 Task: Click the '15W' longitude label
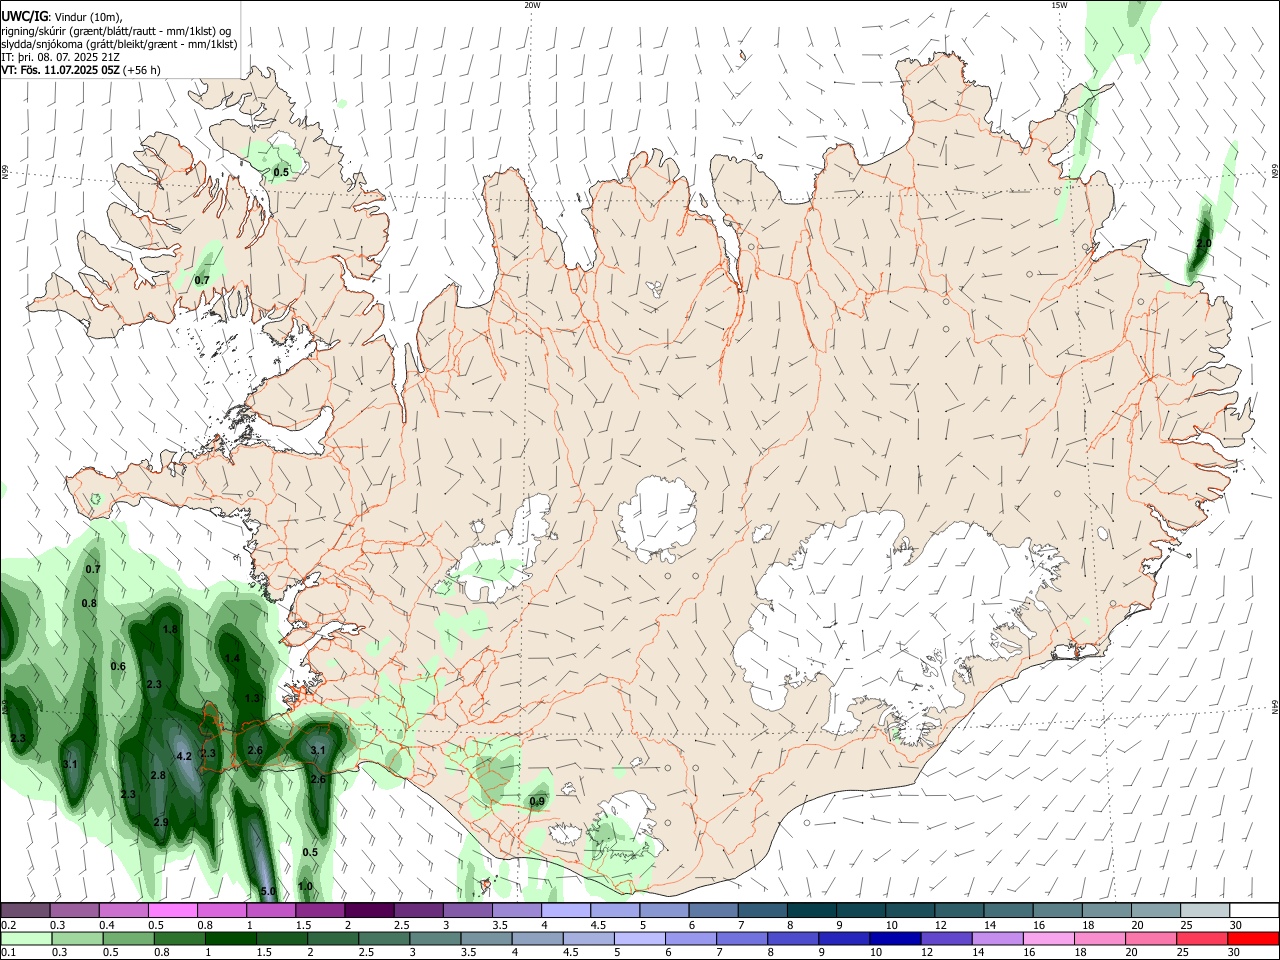point(1059,5)
